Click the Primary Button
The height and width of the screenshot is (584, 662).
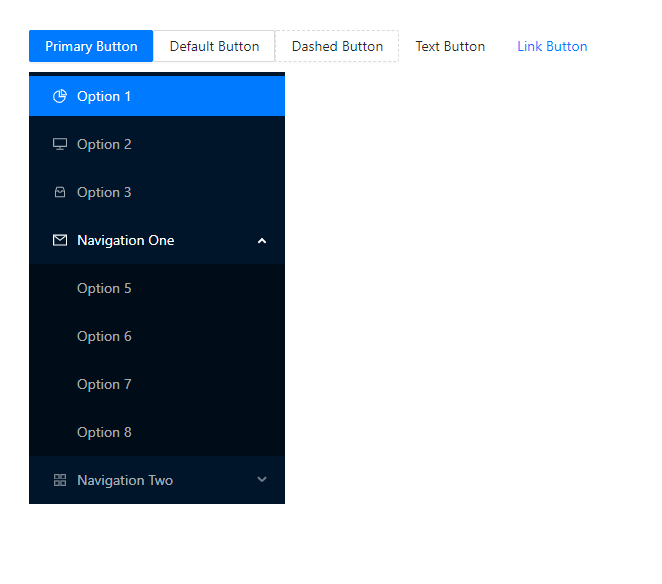click(91, 46)
